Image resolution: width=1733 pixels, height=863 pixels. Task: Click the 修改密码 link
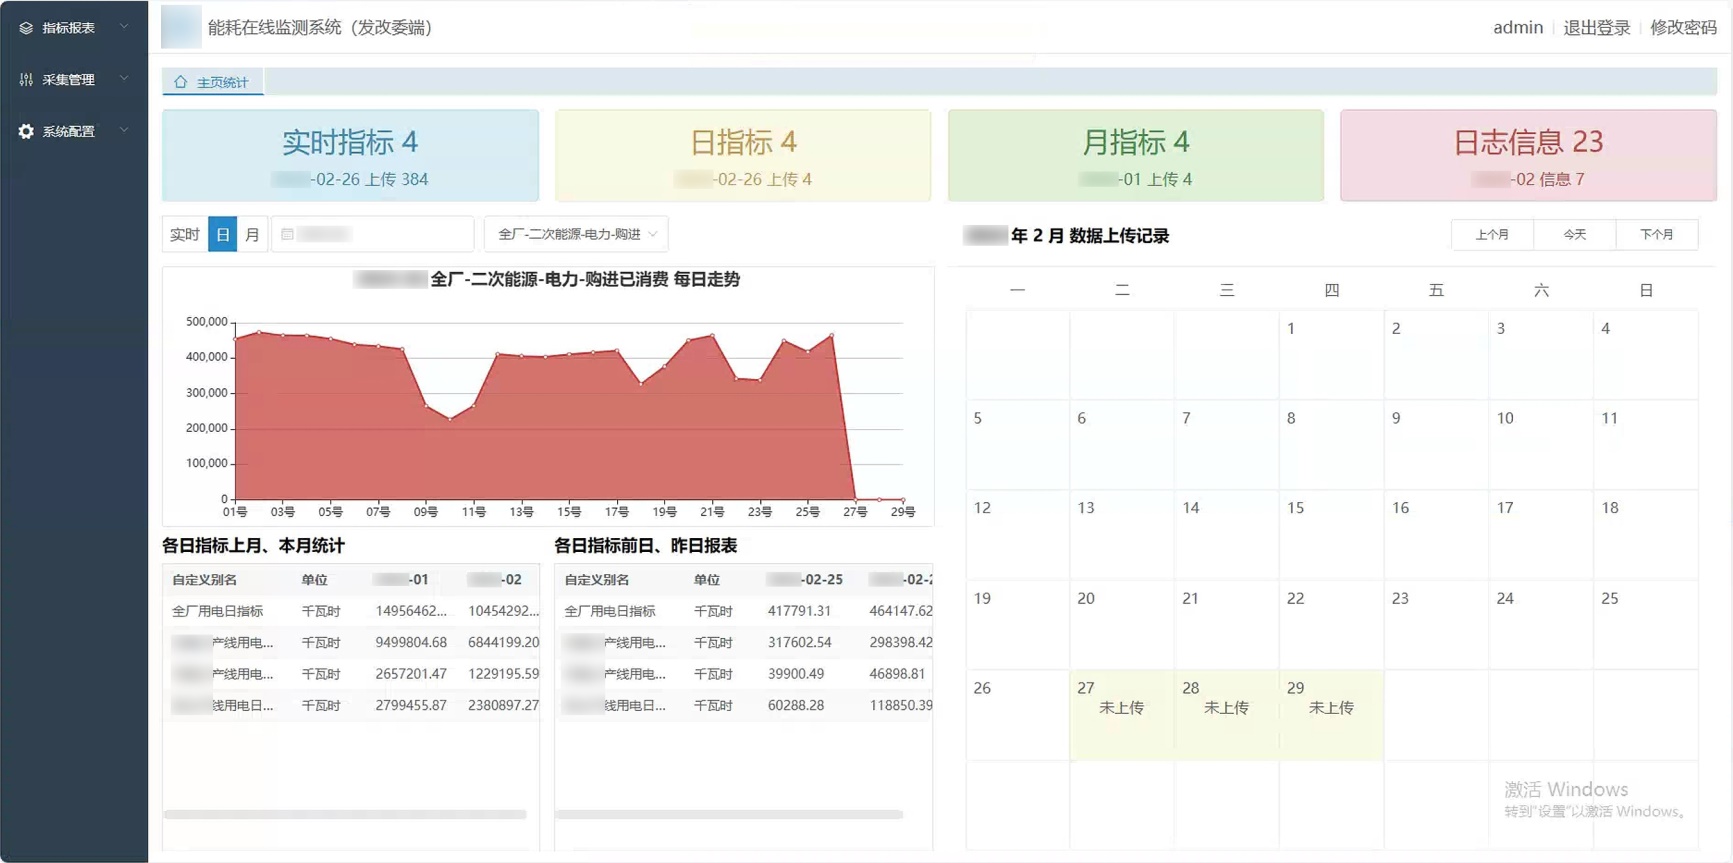1684,28
